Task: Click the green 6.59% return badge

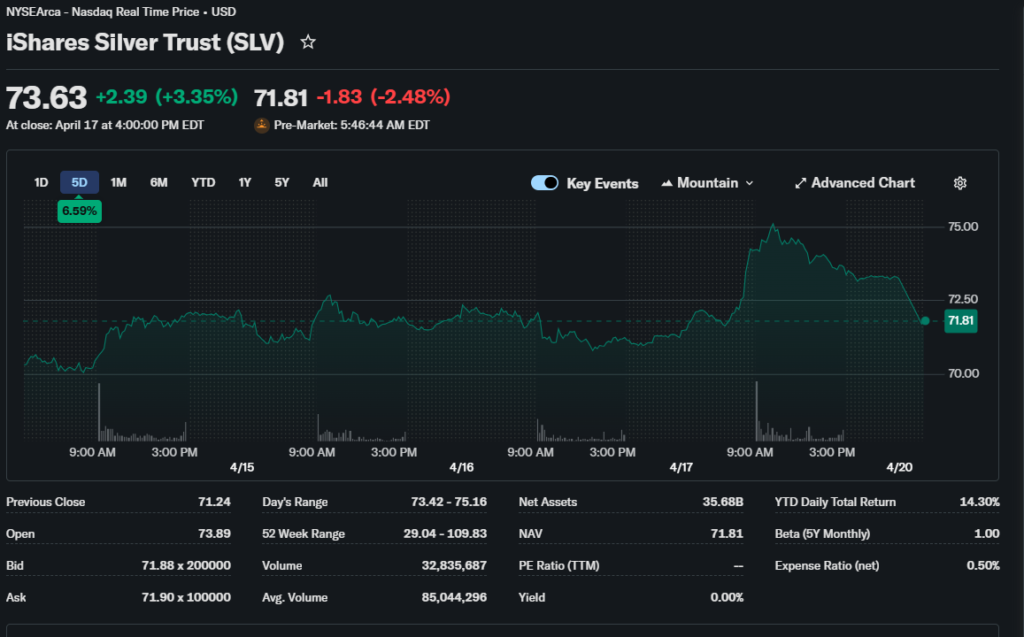Action: (x=79, y=211)
